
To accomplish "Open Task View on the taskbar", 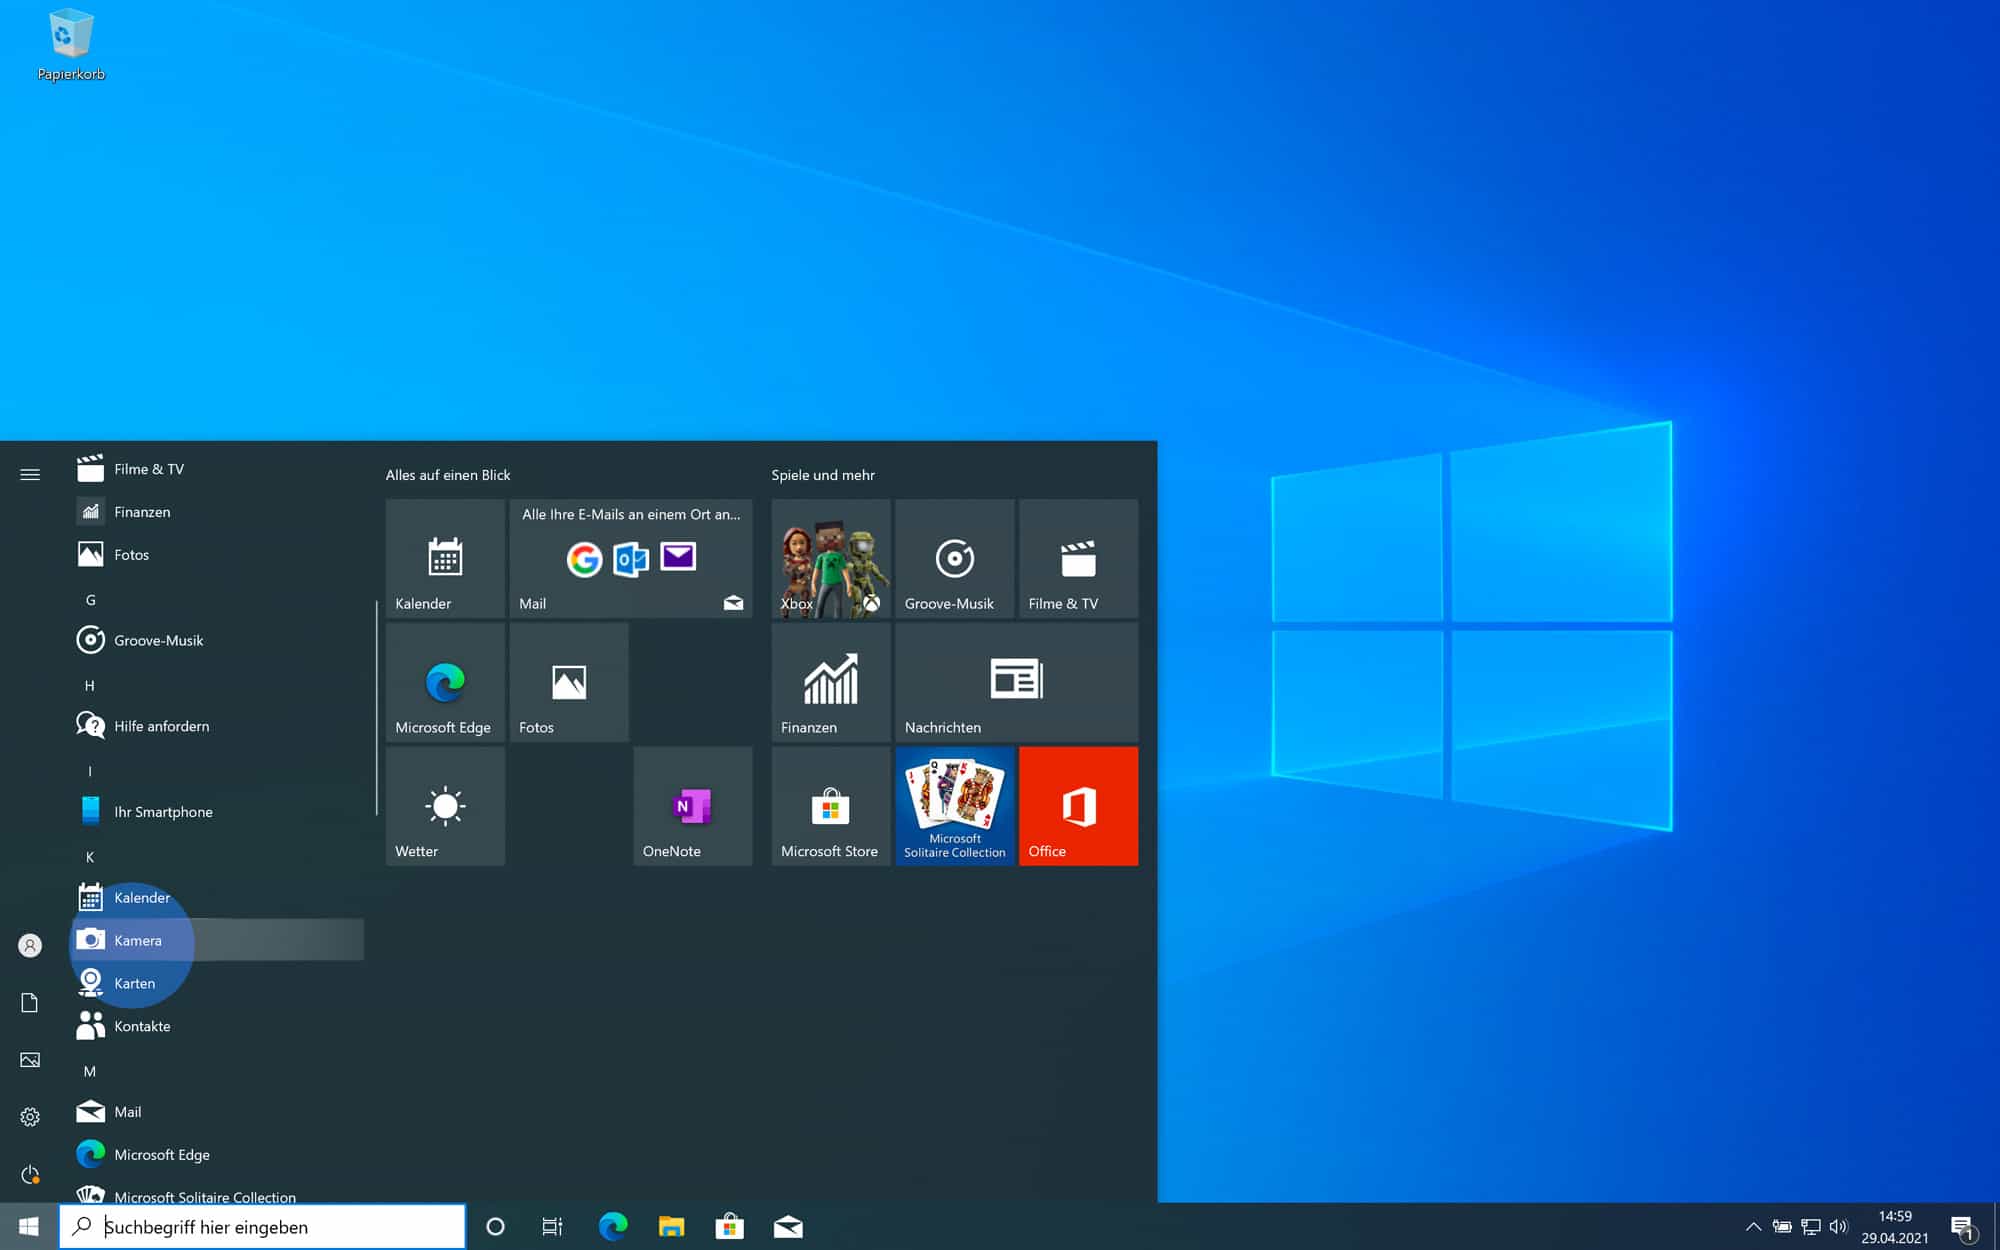I will 551,1226.
